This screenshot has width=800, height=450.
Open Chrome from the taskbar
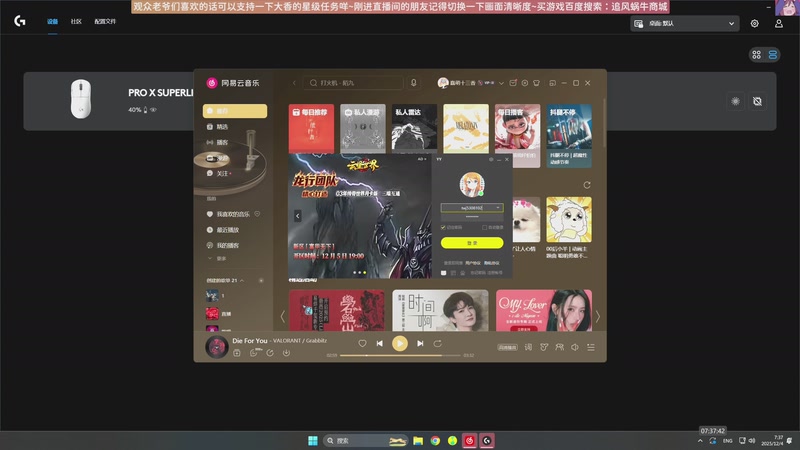[x=435, y=440]
